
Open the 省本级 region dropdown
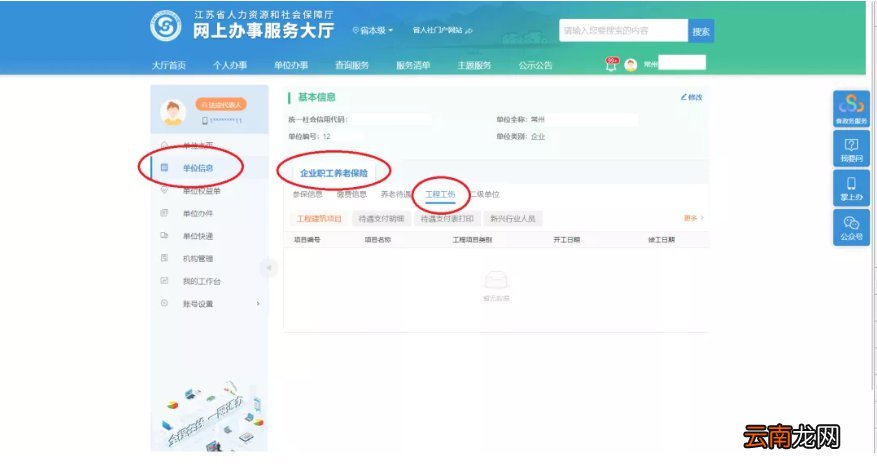(x=373, y=31)
